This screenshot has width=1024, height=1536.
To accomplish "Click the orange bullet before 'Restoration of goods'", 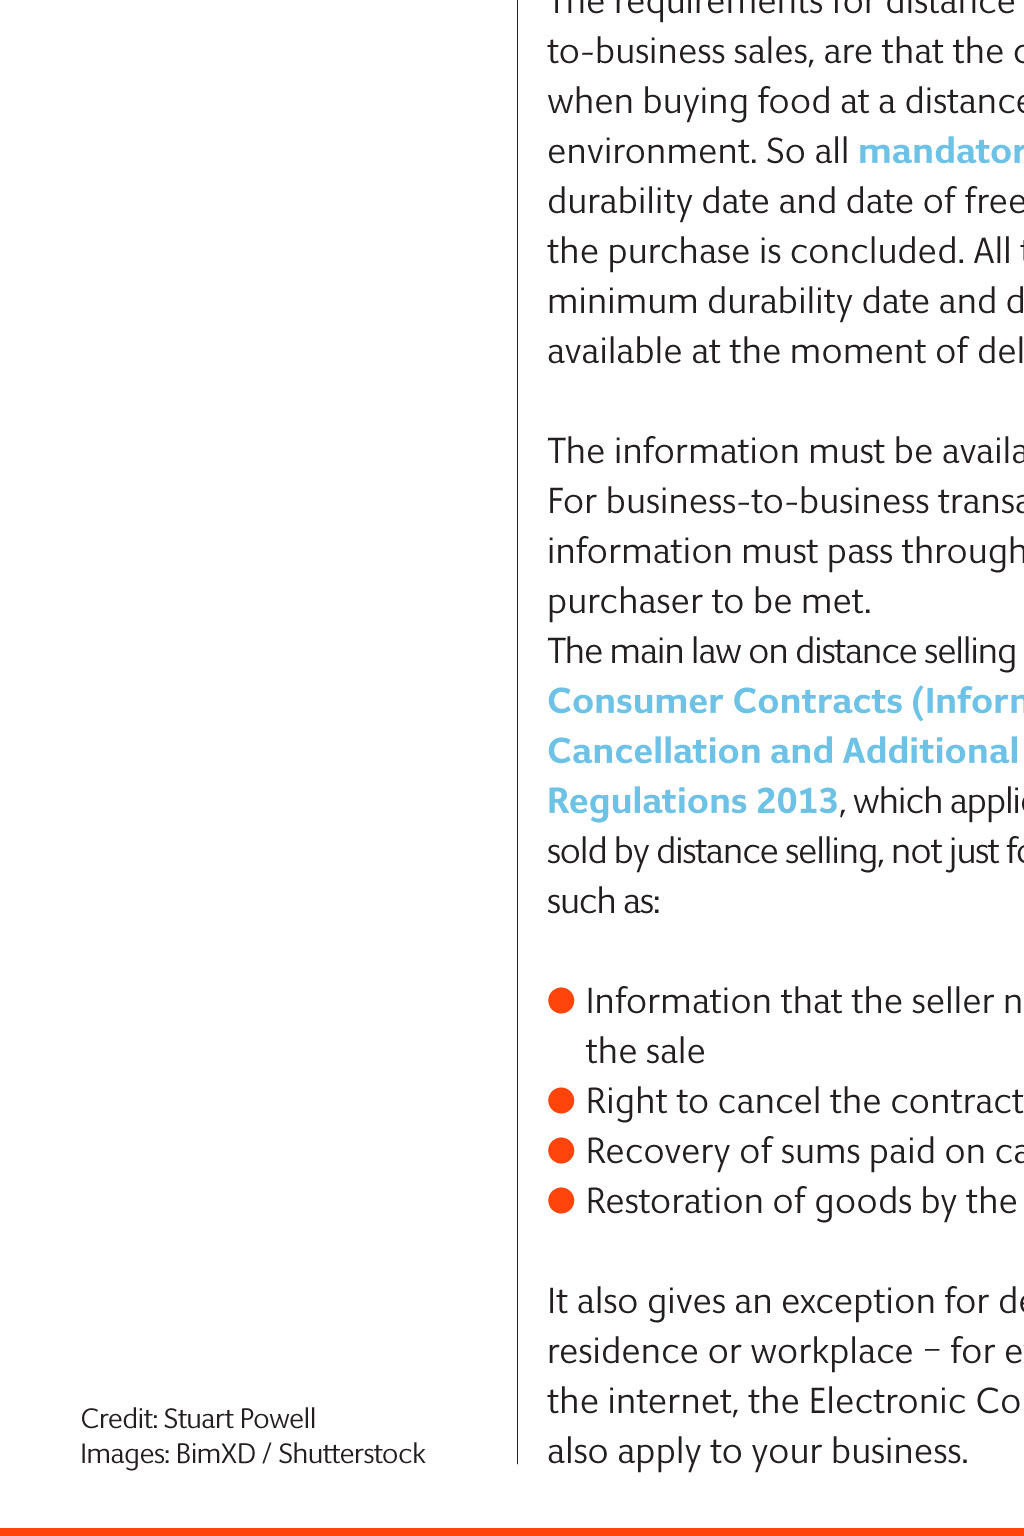I will tap(561, 1200).
